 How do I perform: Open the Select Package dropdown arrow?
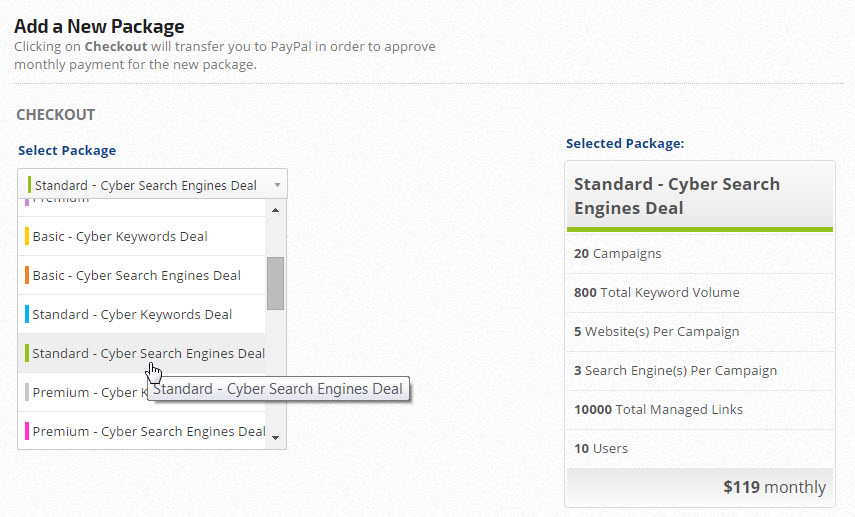pyautogui.click(x=276, y=185)
